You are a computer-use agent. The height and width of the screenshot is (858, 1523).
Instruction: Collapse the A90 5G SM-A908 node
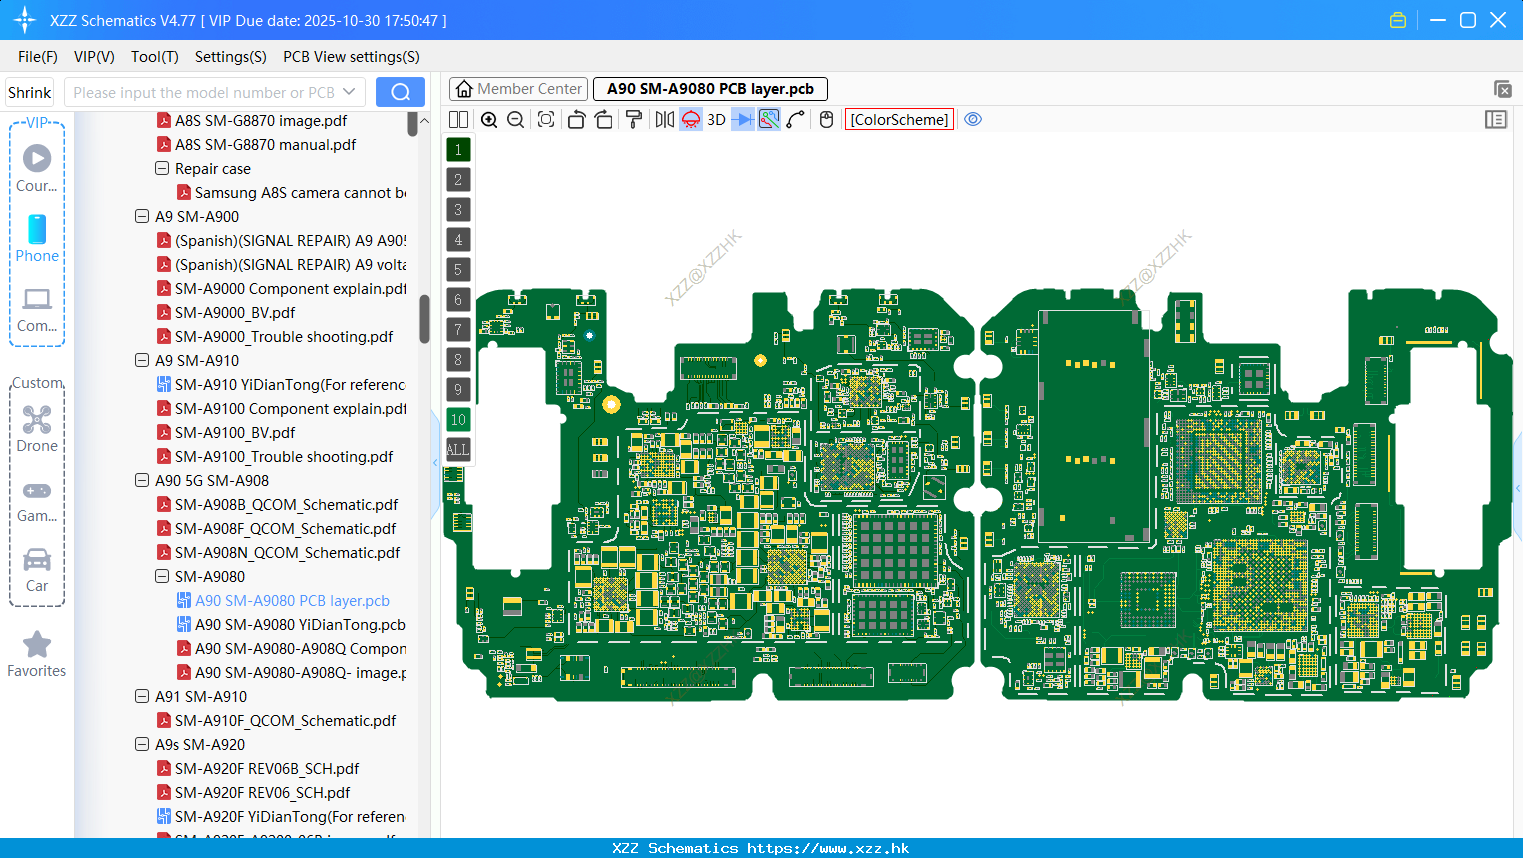coord(142,480)
